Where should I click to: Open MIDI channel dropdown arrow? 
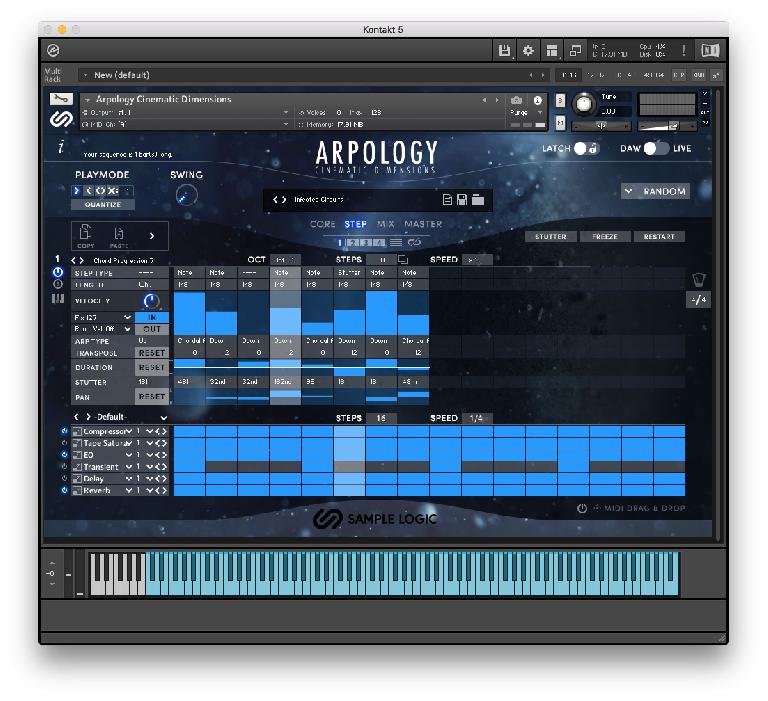[x=286, y=124]
